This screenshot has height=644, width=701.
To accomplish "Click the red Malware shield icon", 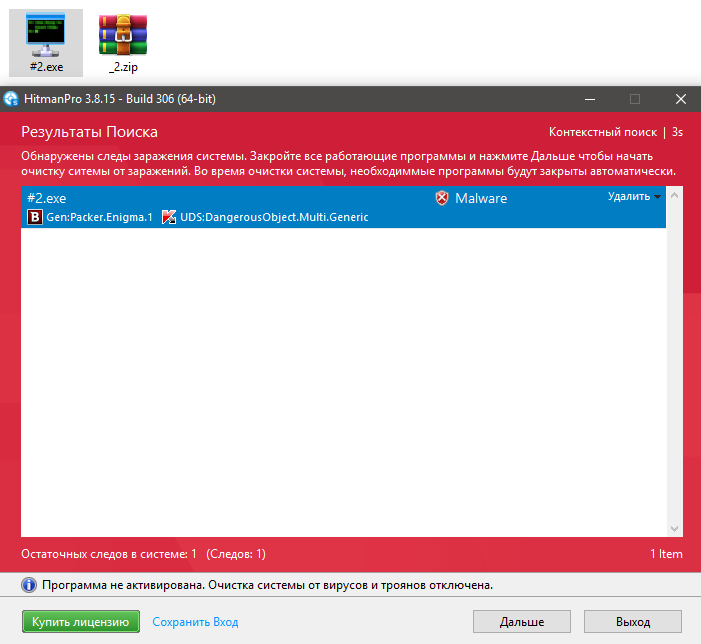I will pos(442,198).
